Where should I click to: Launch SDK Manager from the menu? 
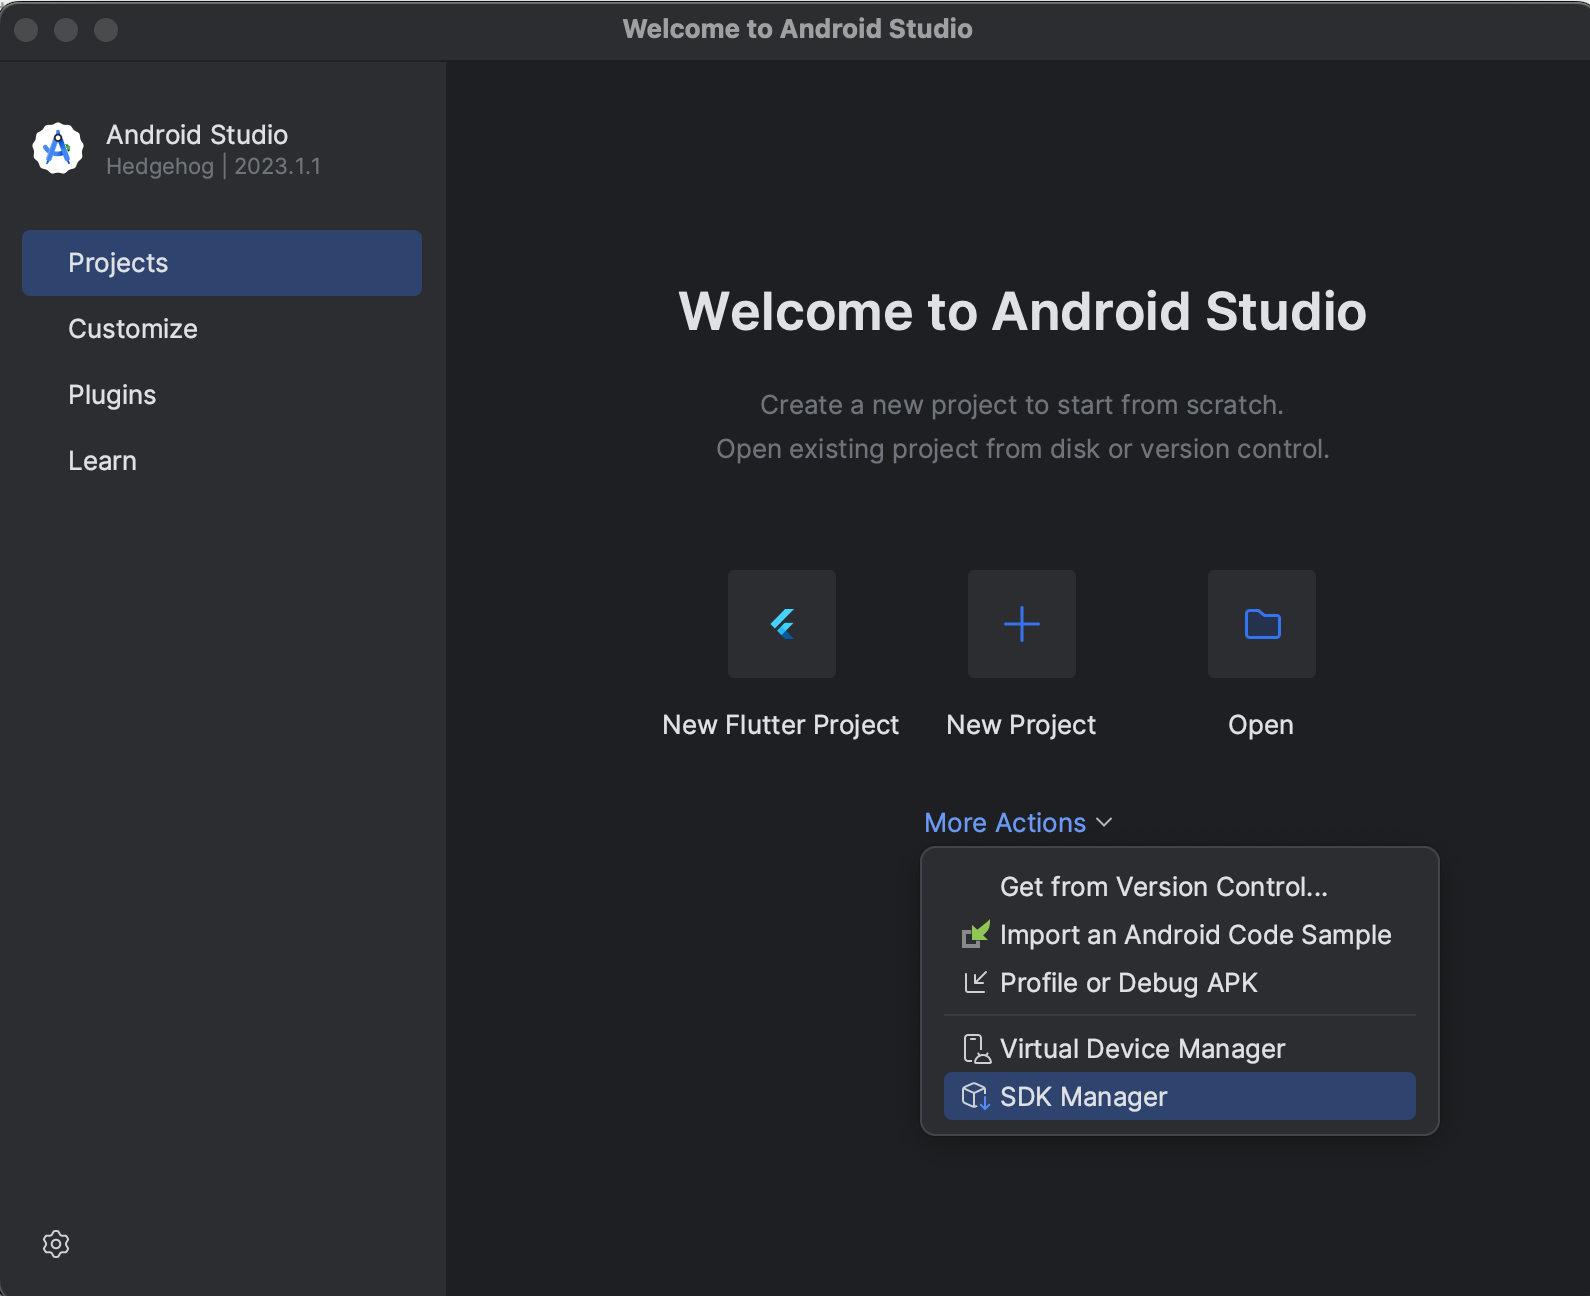click(x=1180, y=1097)
